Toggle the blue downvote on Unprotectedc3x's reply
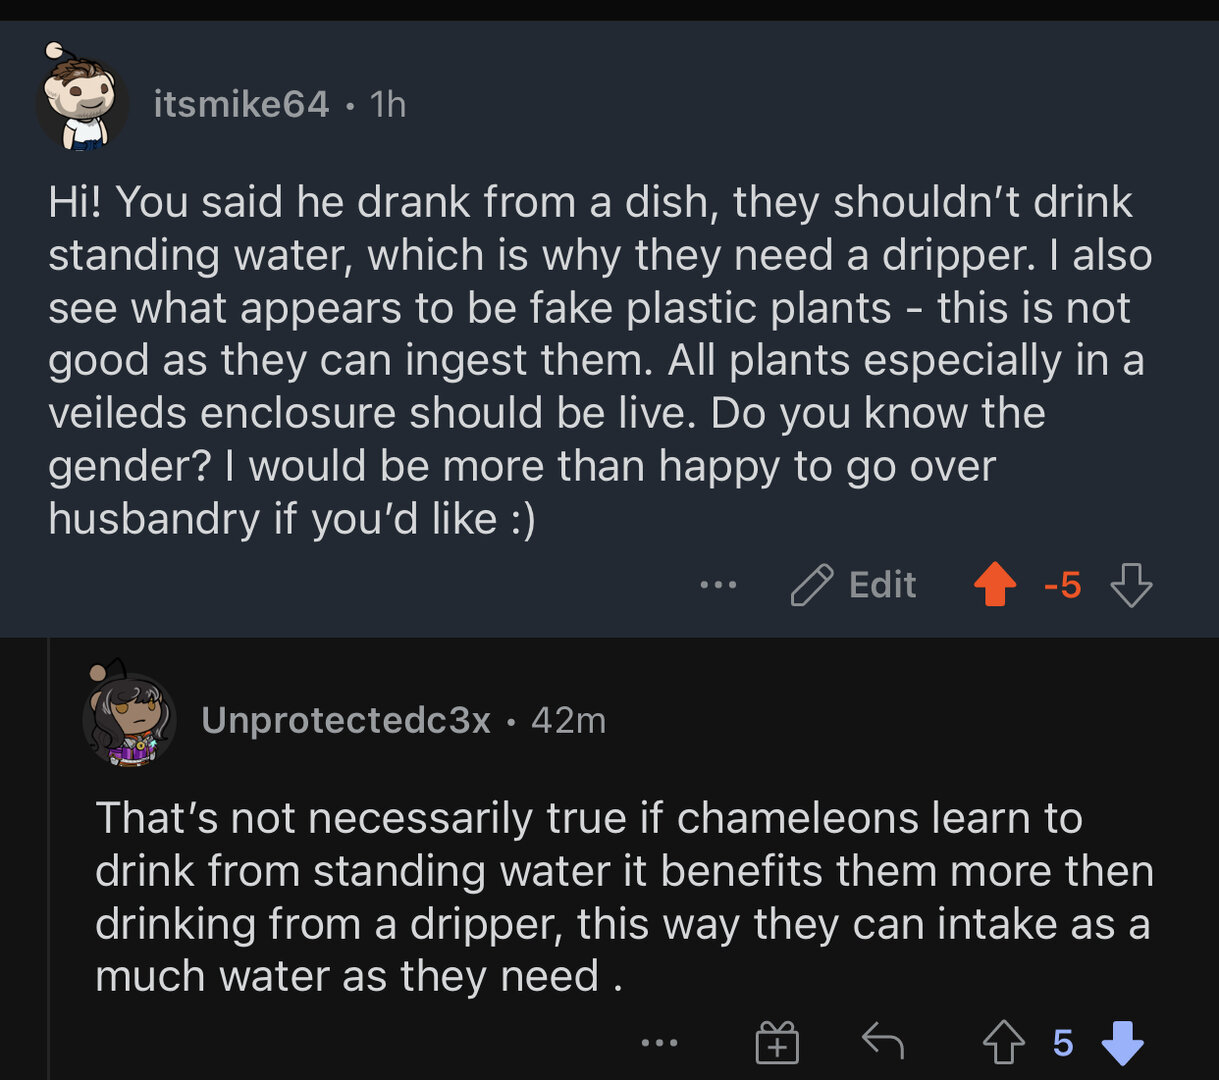This screenshot has height=1080, width=1219. 1122,1043
